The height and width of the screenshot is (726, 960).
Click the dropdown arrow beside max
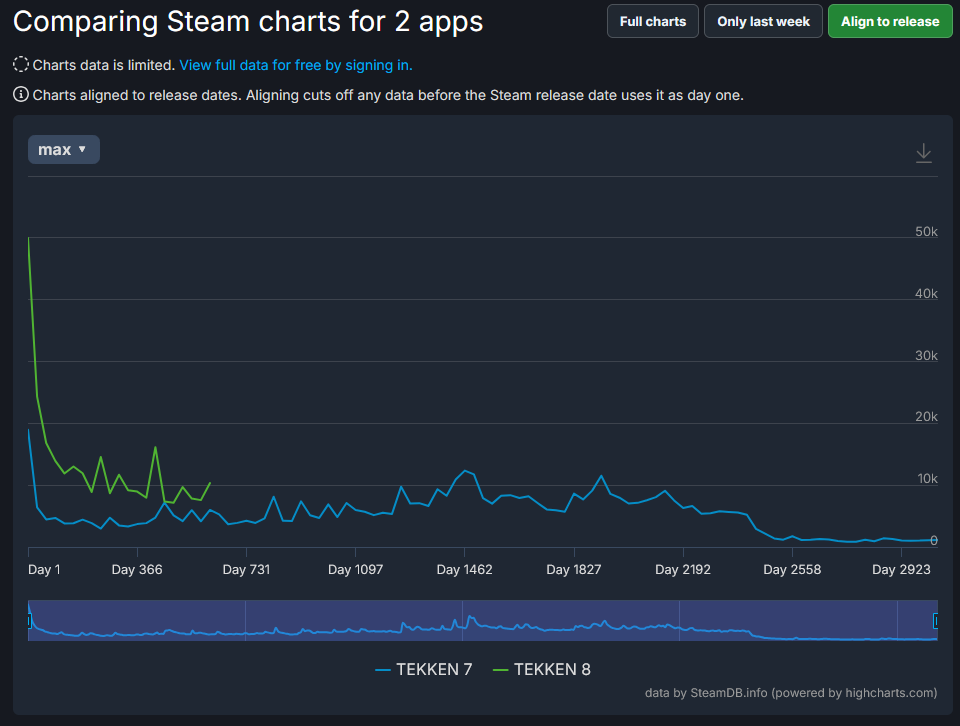(82, 149)
